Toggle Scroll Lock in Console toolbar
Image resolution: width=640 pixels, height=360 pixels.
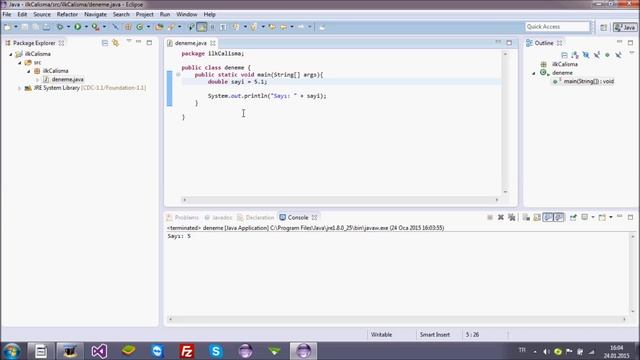(537, 218)
